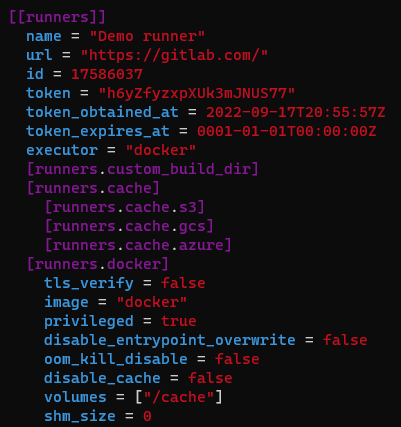Click the token_obtained_at timestamp value

[x=296, y=112]
